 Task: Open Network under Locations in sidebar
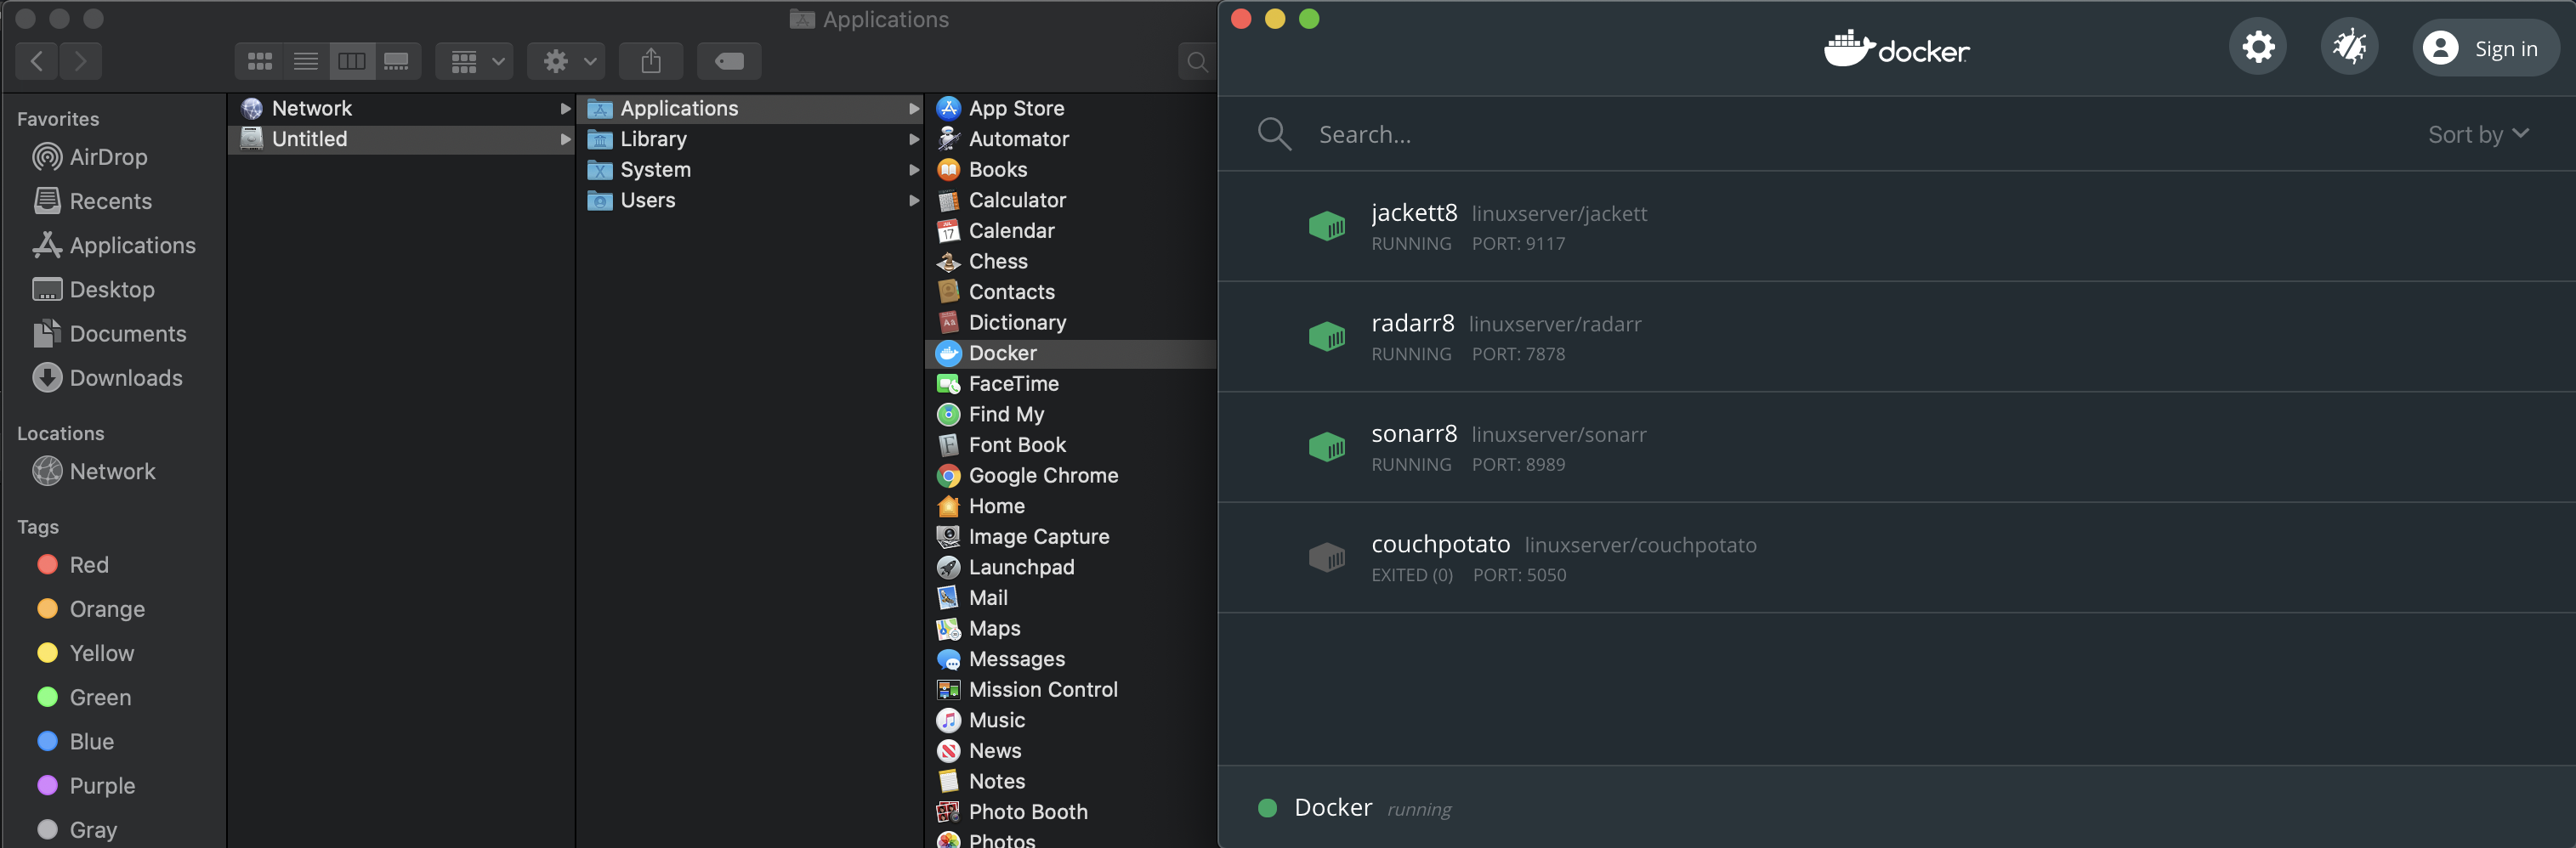pos(93,471)
